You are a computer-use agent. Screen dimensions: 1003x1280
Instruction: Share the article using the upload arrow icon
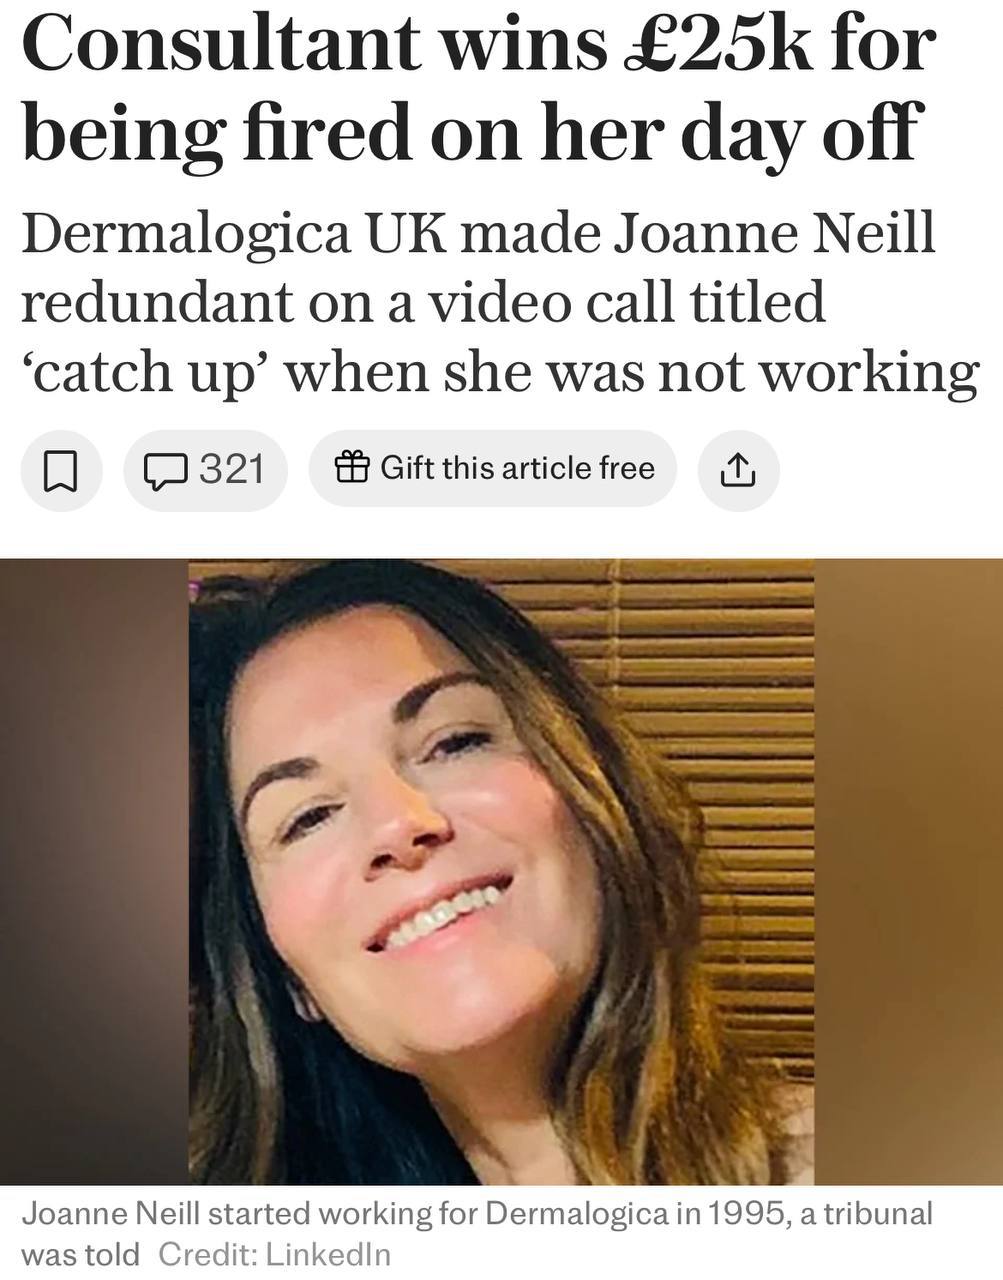coord(737,469)
